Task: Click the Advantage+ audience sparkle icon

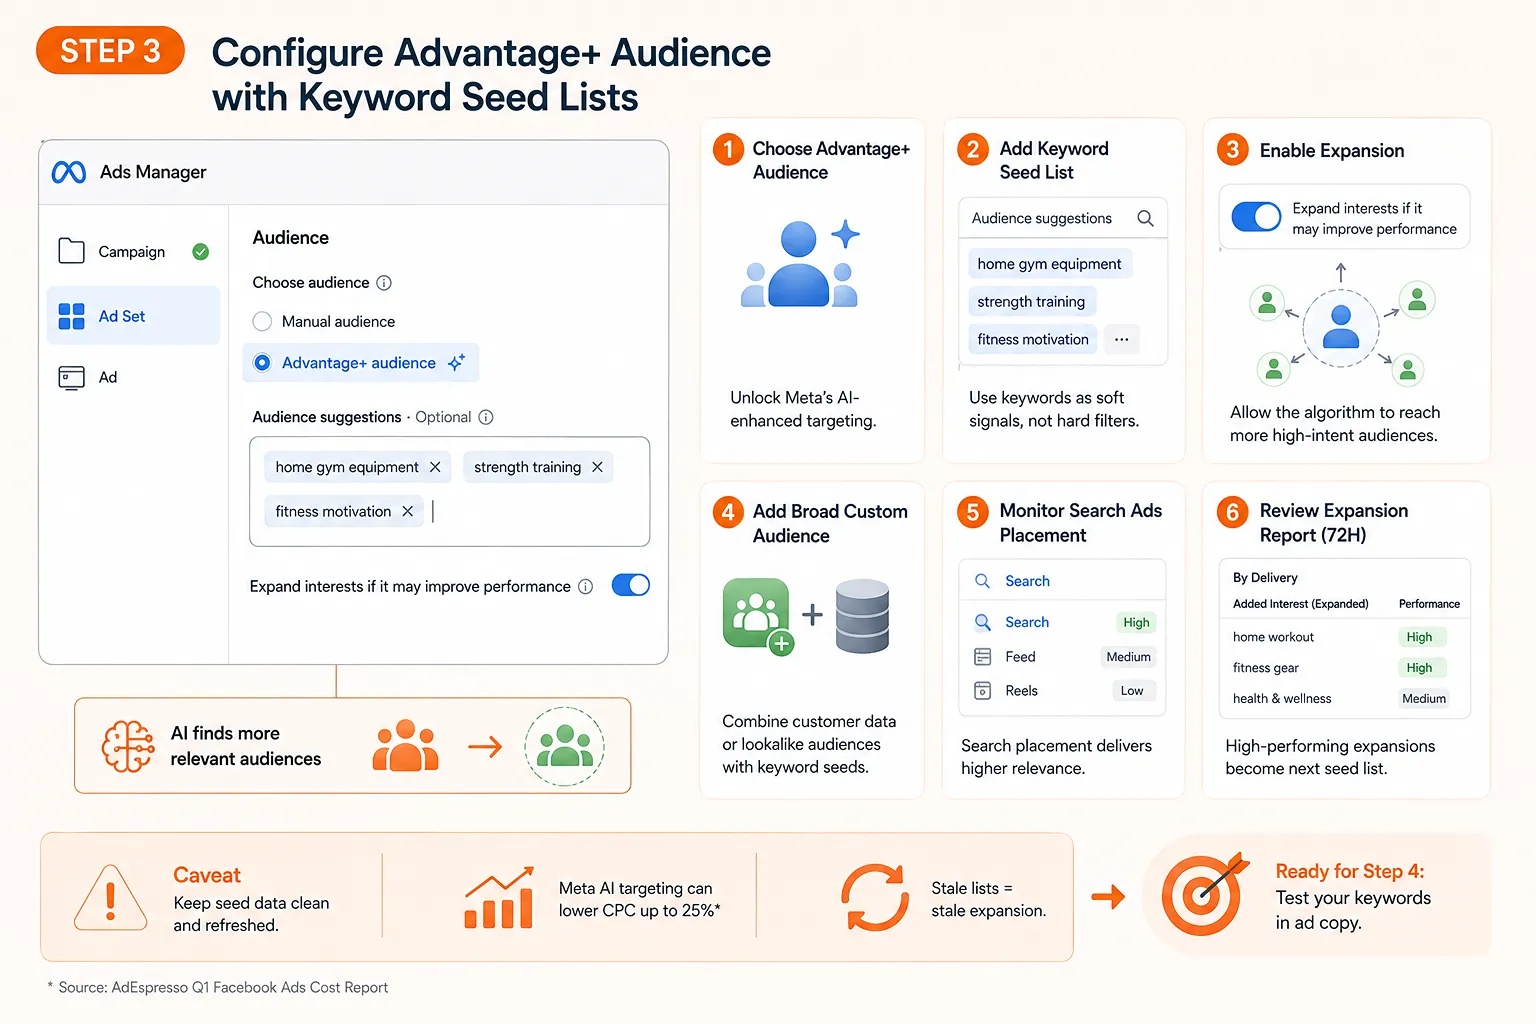Action: 456,363
